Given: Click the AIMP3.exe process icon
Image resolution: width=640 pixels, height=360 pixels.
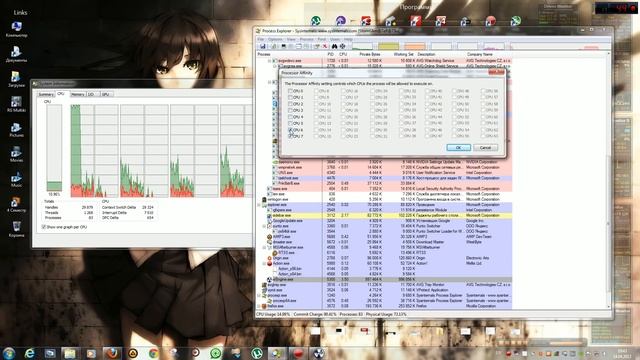Looking at the screenshot, I should pyautogui.click(x=269, y=237).
